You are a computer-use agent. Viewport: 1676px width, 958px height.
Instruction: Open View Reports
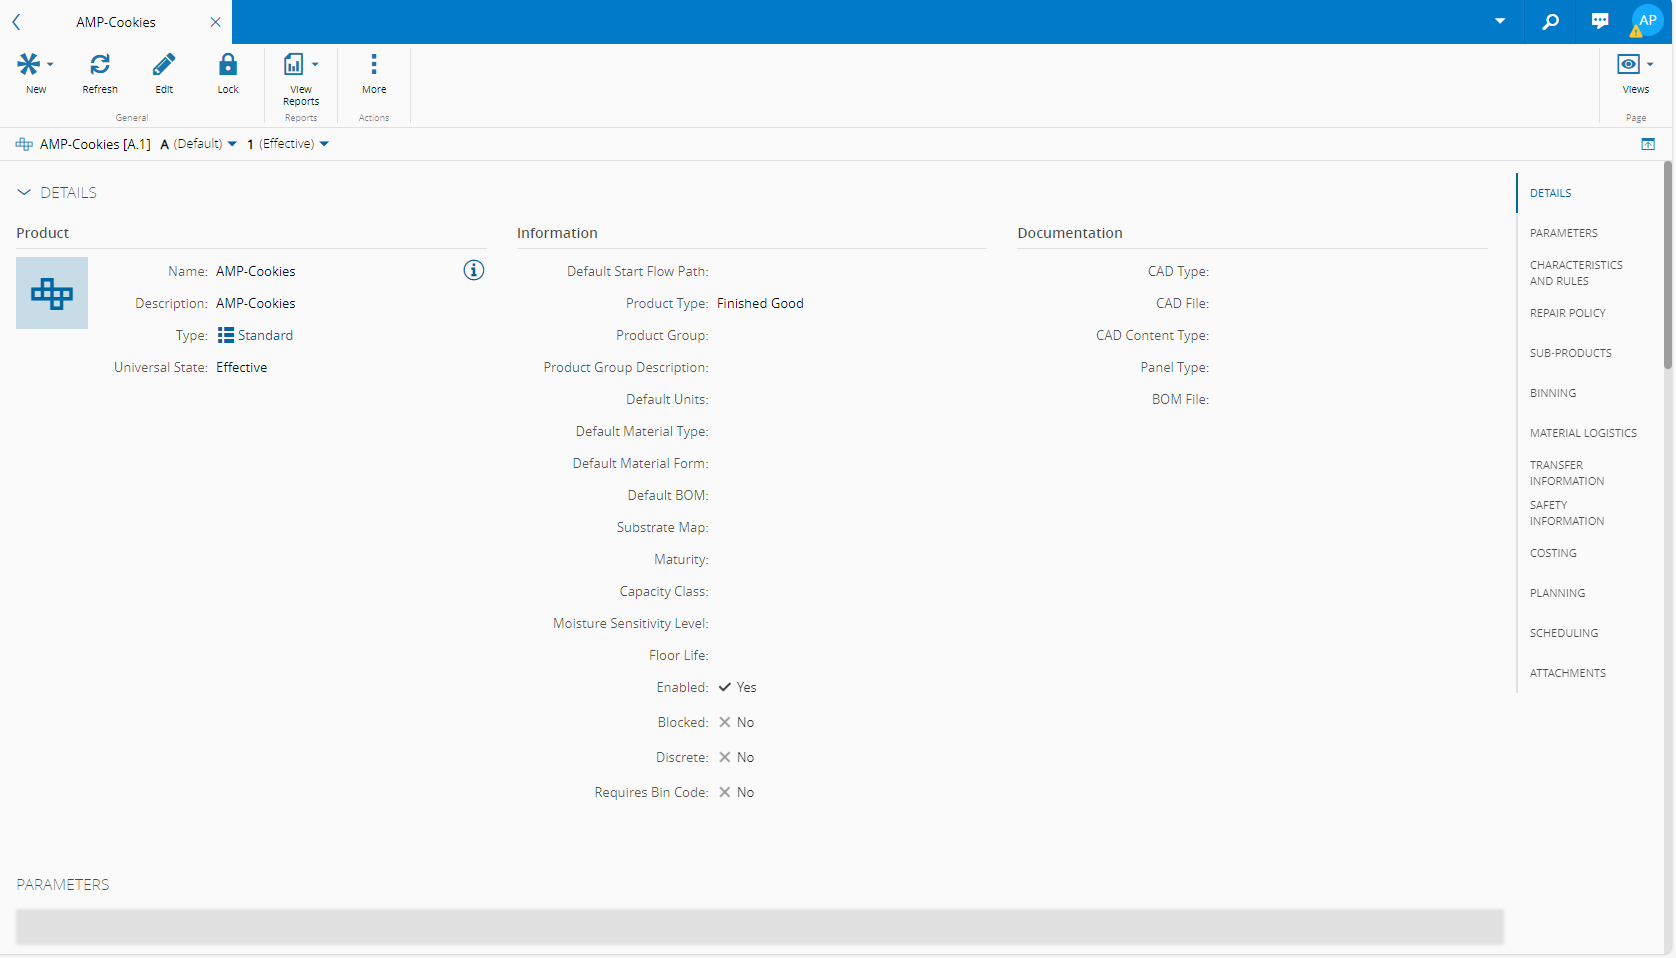point(295,66)
